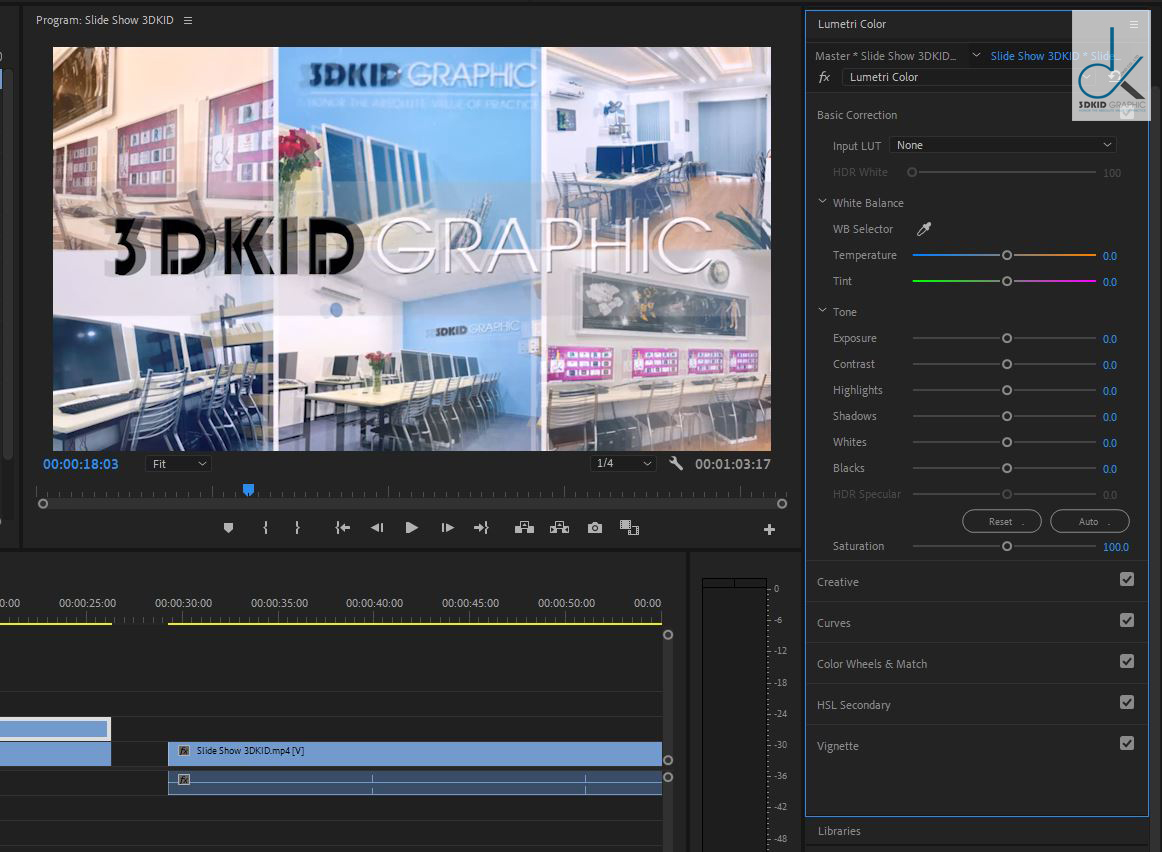Open the Program panel hamburger menu
Image resolution: width=1162 pixels, height=852 pixels.
pyautogui.click(x=187, y=20)
